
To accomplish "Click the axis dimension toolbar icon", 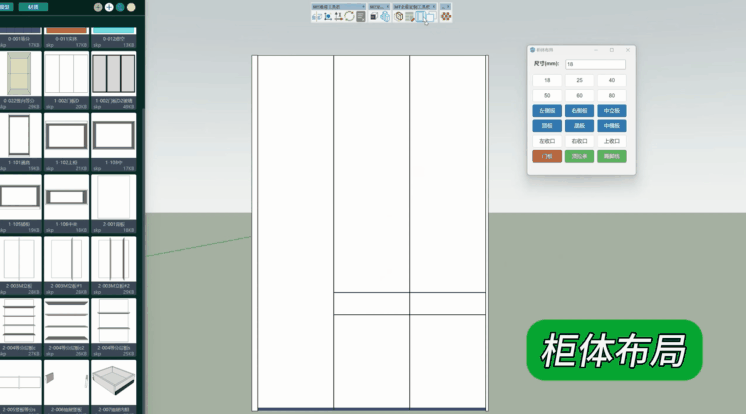I will [327, 16].
